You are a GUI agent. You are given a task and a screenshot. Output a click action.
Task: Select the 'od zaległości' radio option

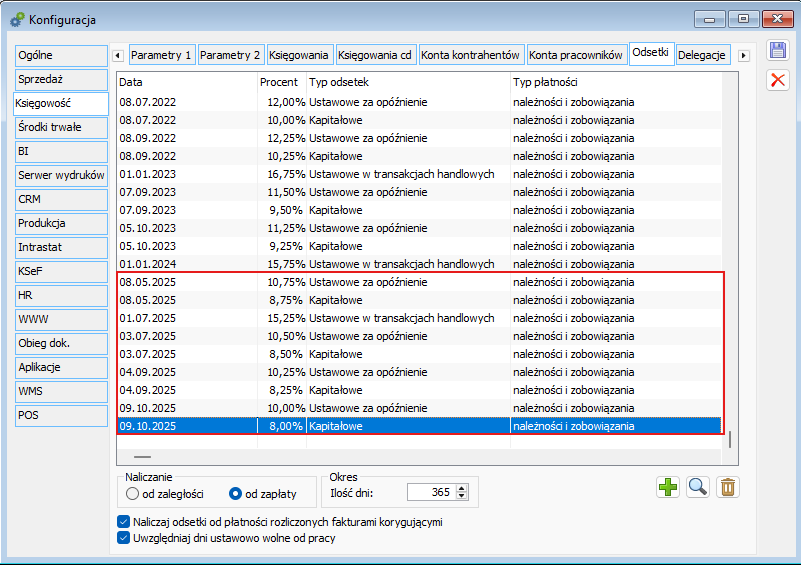(x=132, y=493)
